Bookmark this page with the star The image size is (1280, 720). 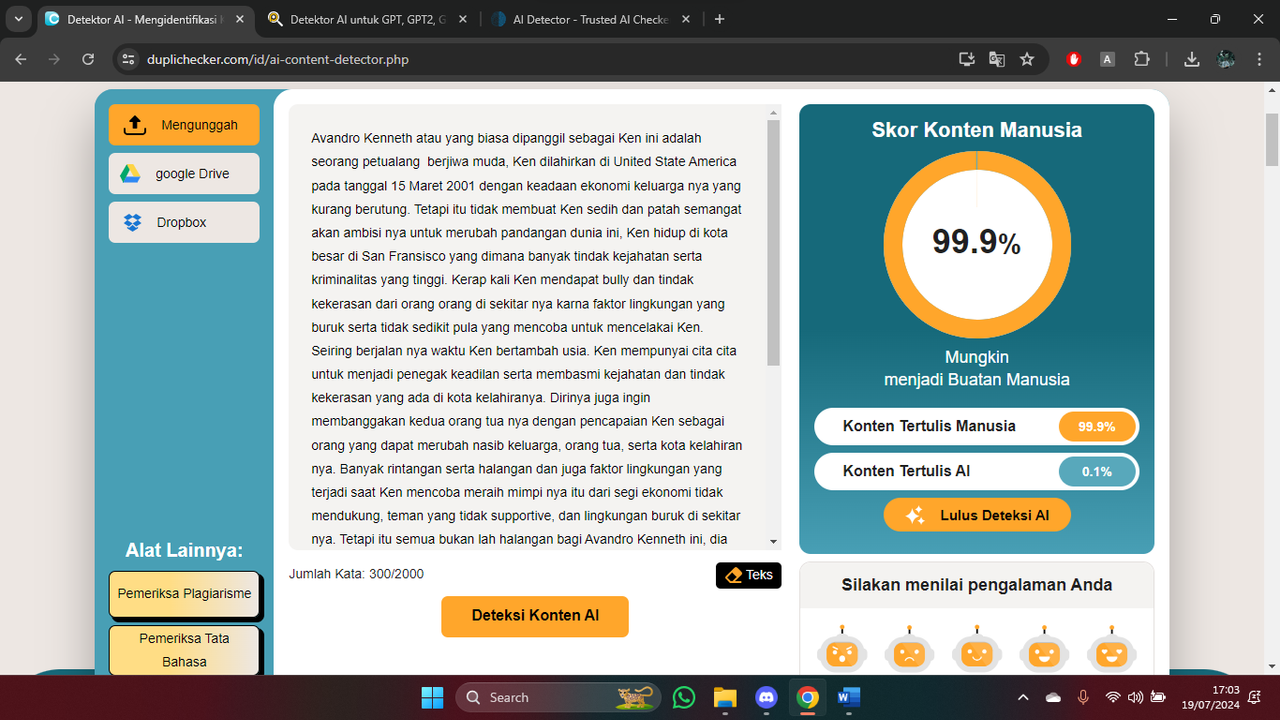tap(1027, 59)
